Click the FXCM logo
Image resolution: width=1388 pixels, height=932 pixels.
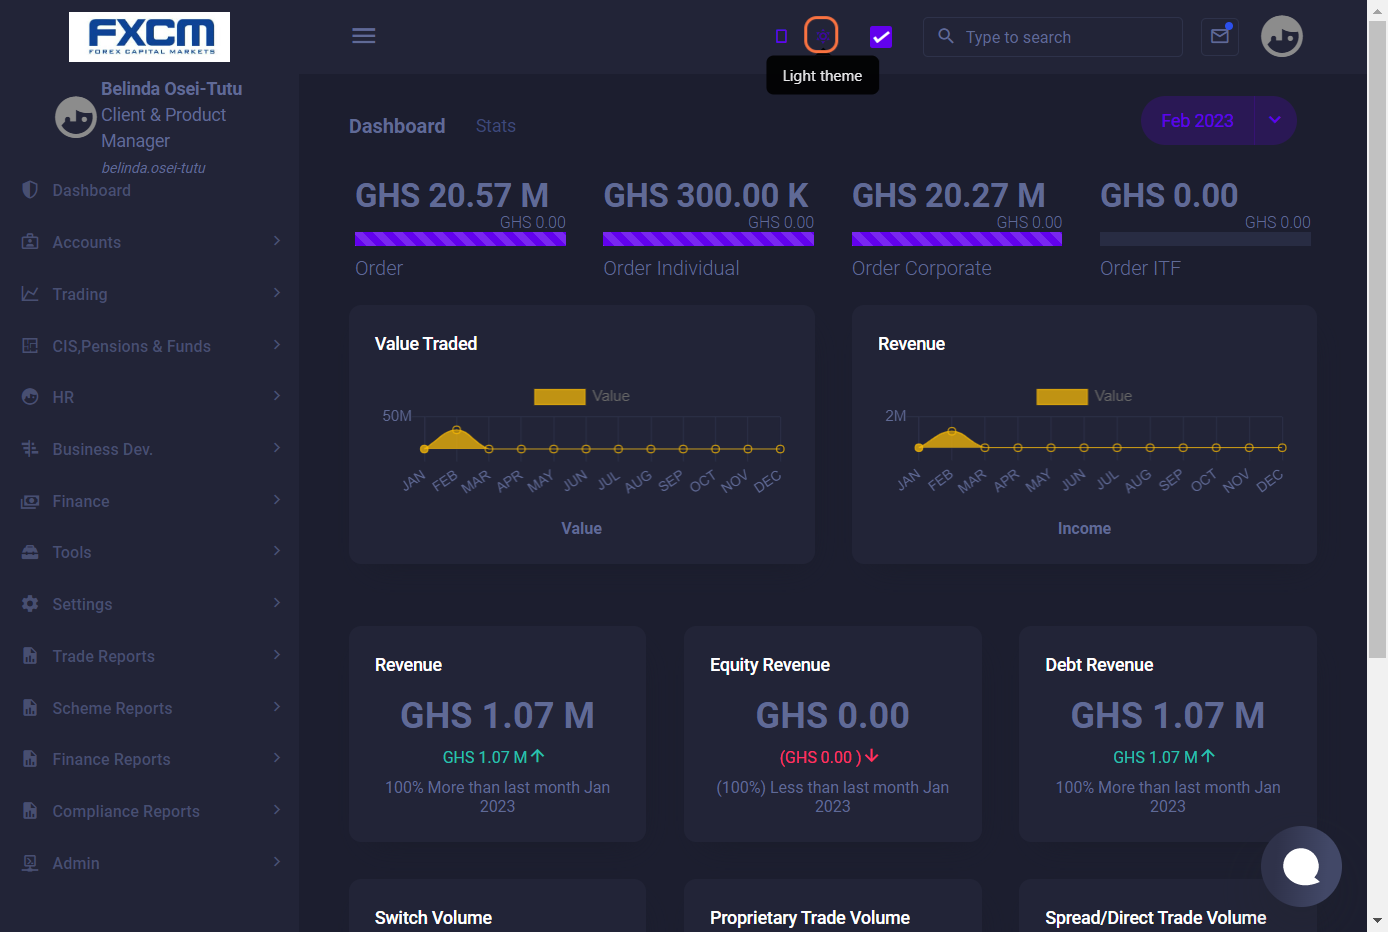(149, 37)
